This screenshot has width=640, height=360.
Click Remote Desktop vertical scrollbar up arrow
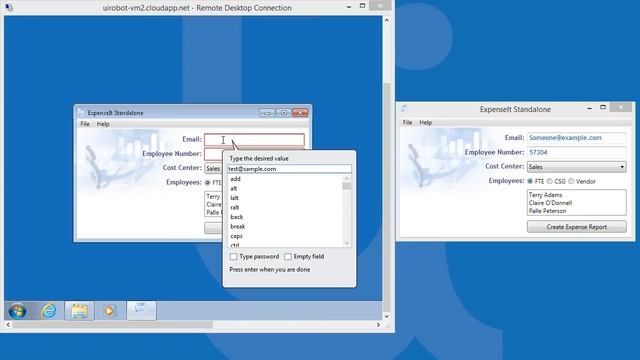point(387,20)
